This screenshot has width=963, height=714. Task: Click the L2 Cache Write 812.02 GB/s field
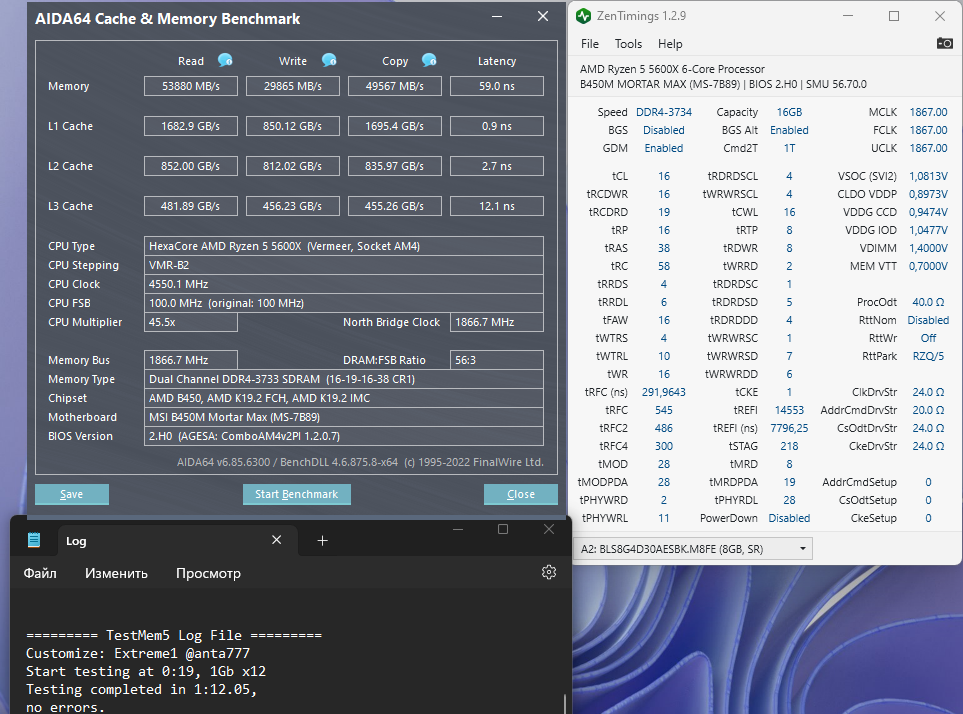coord(293,166)
